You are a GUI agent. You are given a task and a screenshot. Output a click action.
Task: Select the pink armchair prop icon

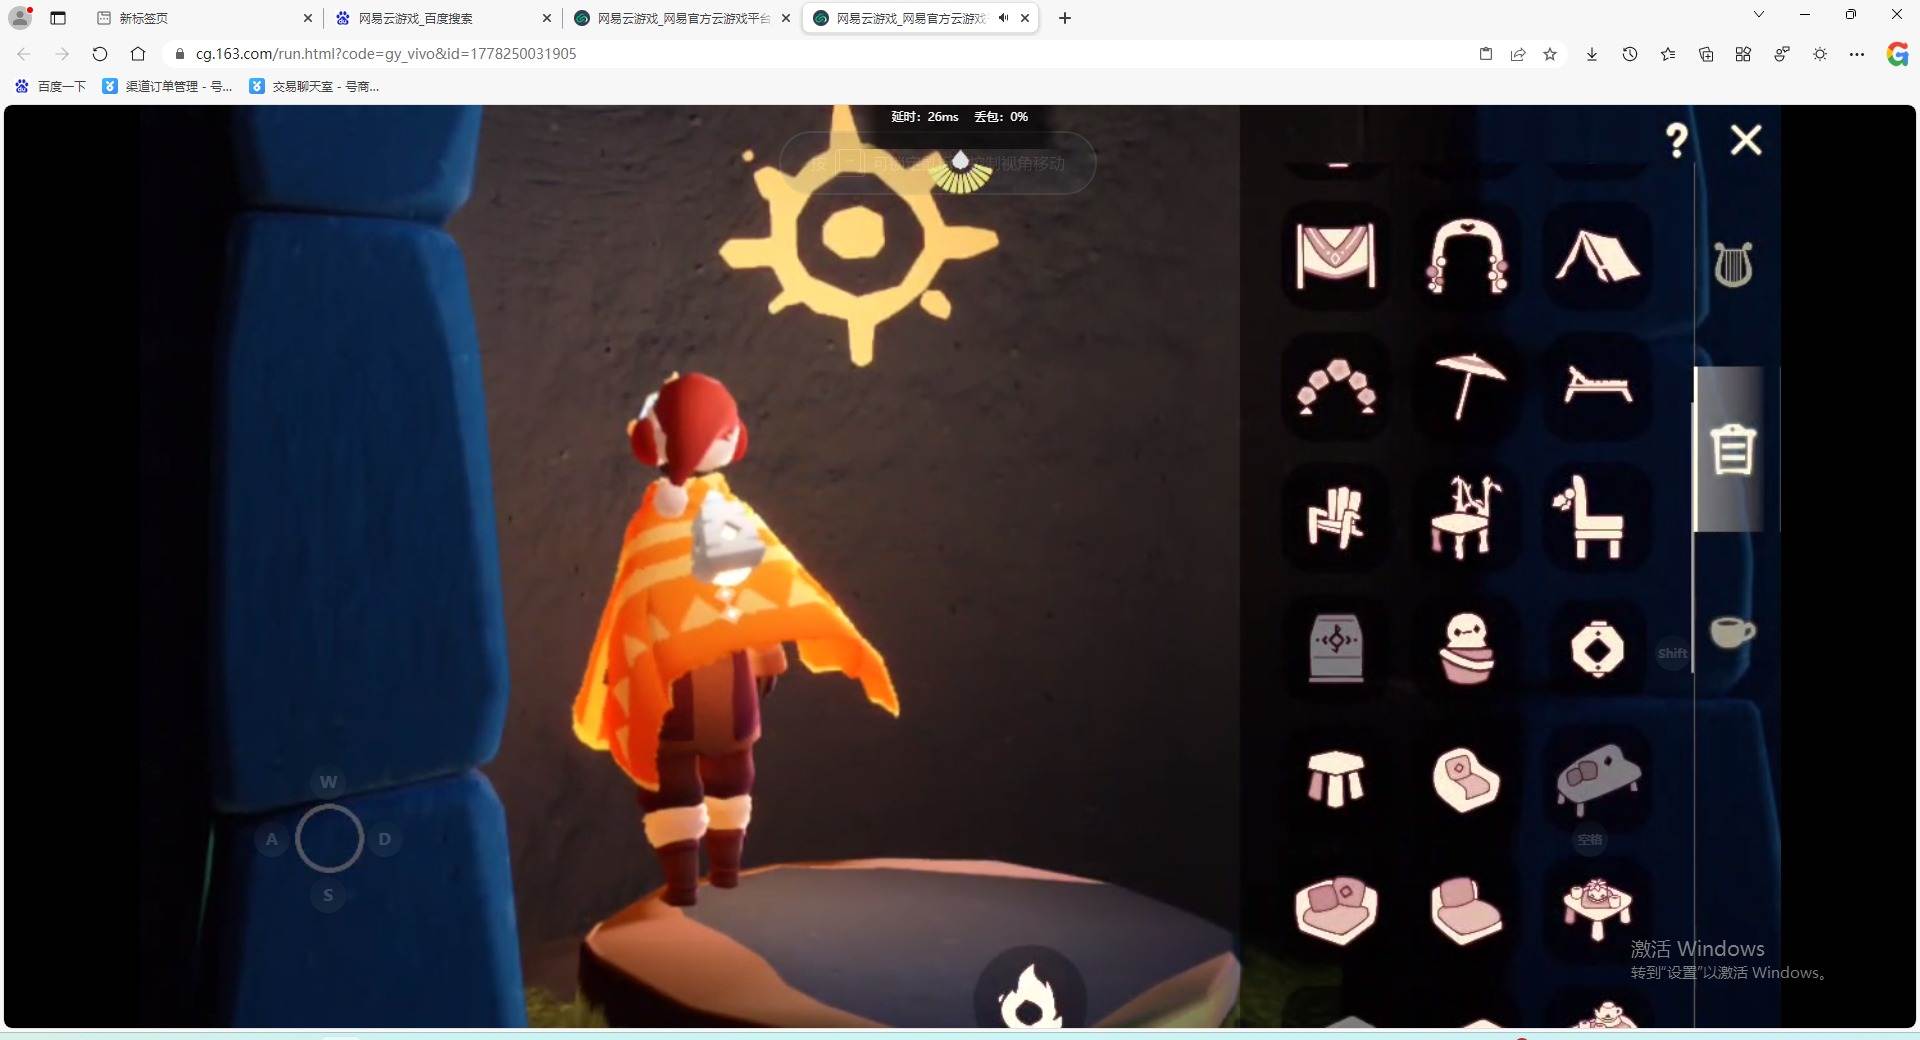tap(1466, 909)
